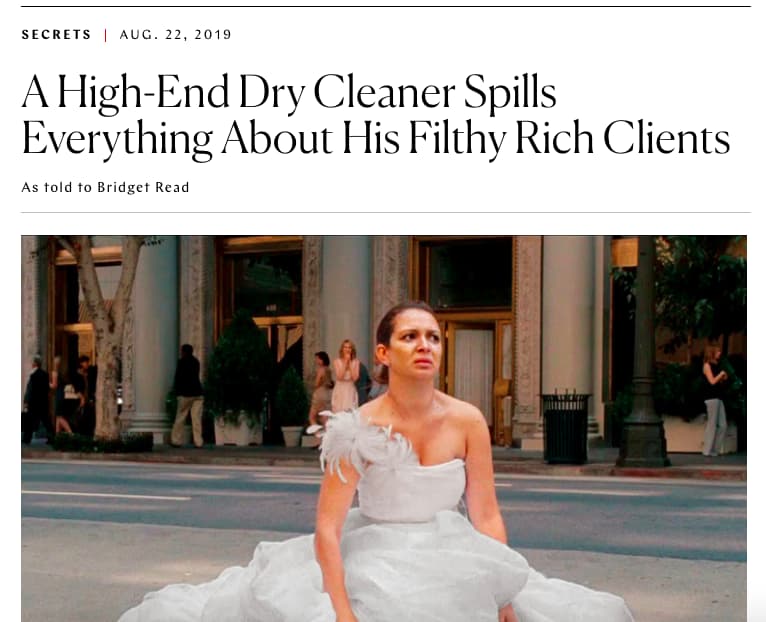Click the AUG. 22, 2019 publication date

[175, 35]
